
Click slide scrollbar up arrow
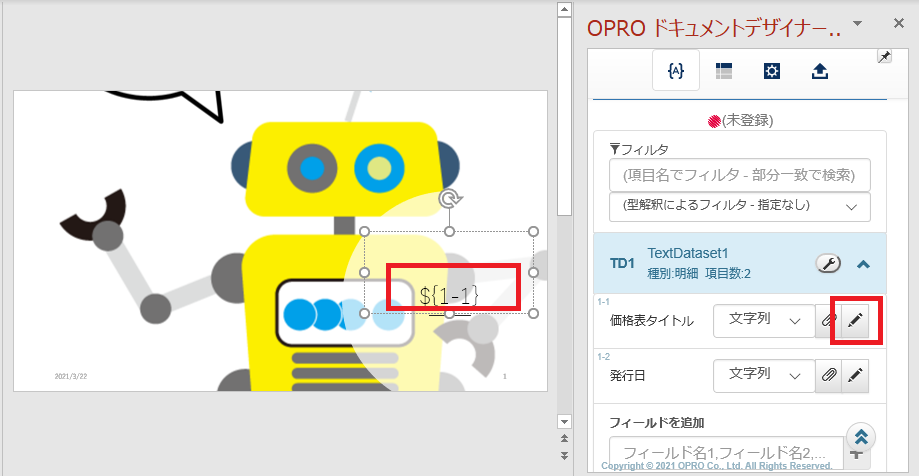564,9
